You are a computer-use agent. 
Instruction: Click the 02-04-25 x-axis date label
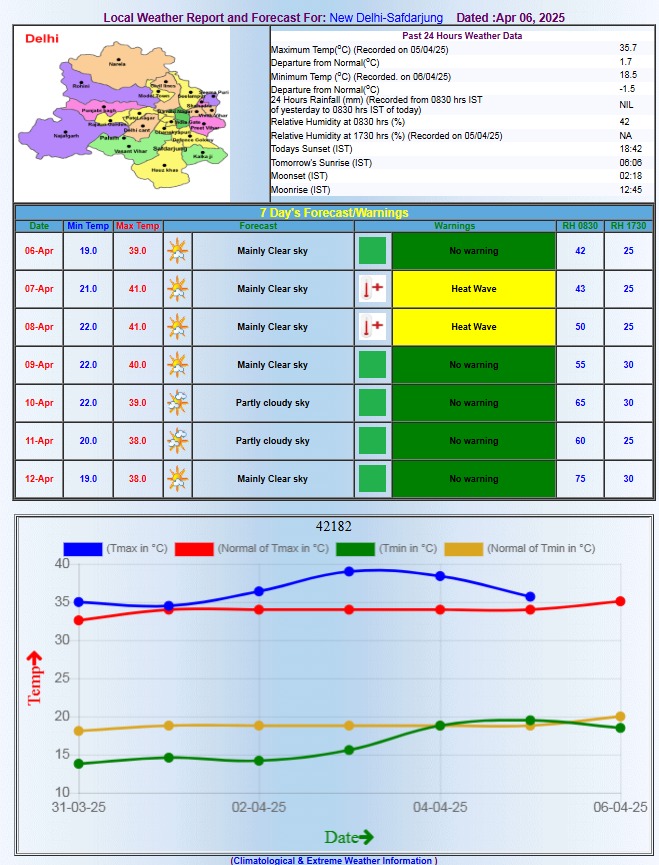click(259, 808)
